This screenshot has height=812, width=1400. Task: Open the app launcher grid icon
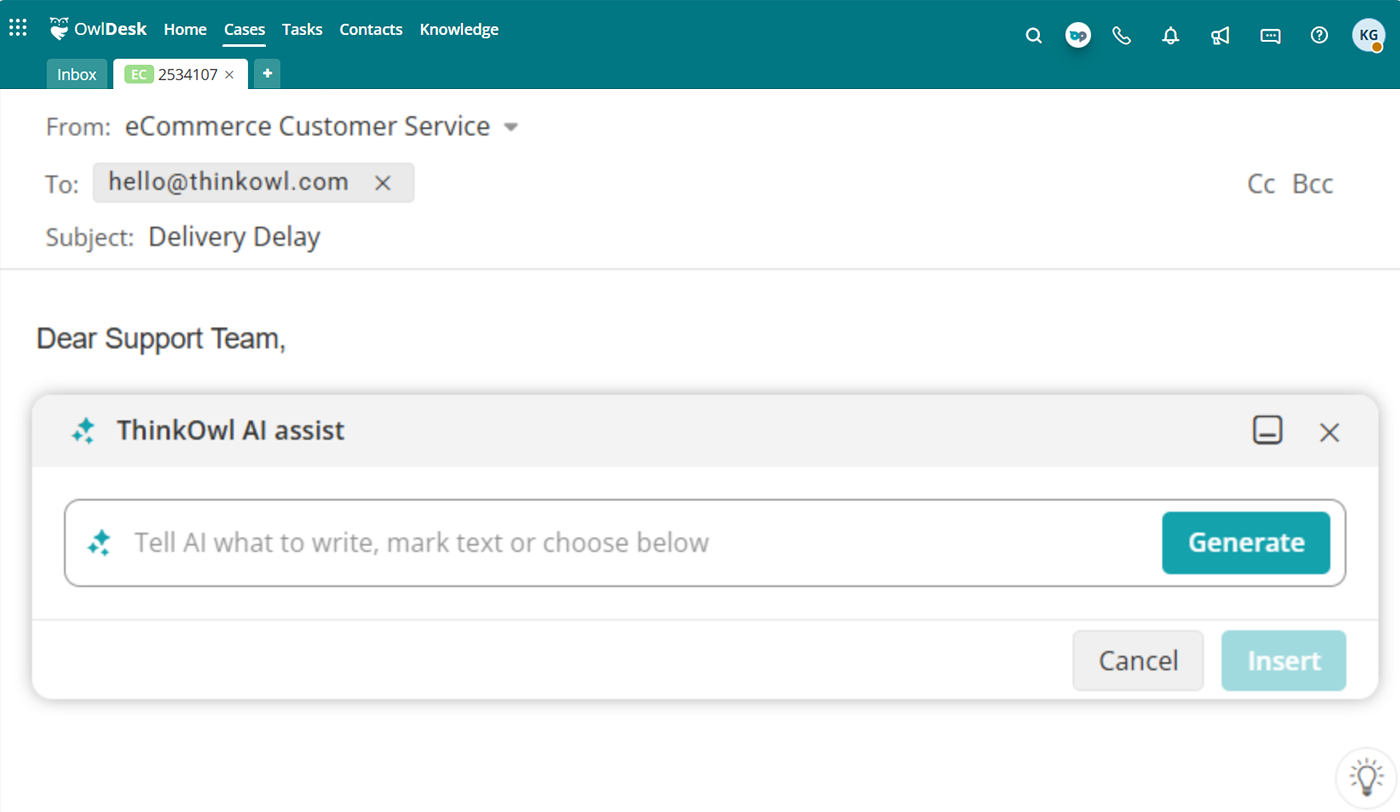click(x=18, y=29)
